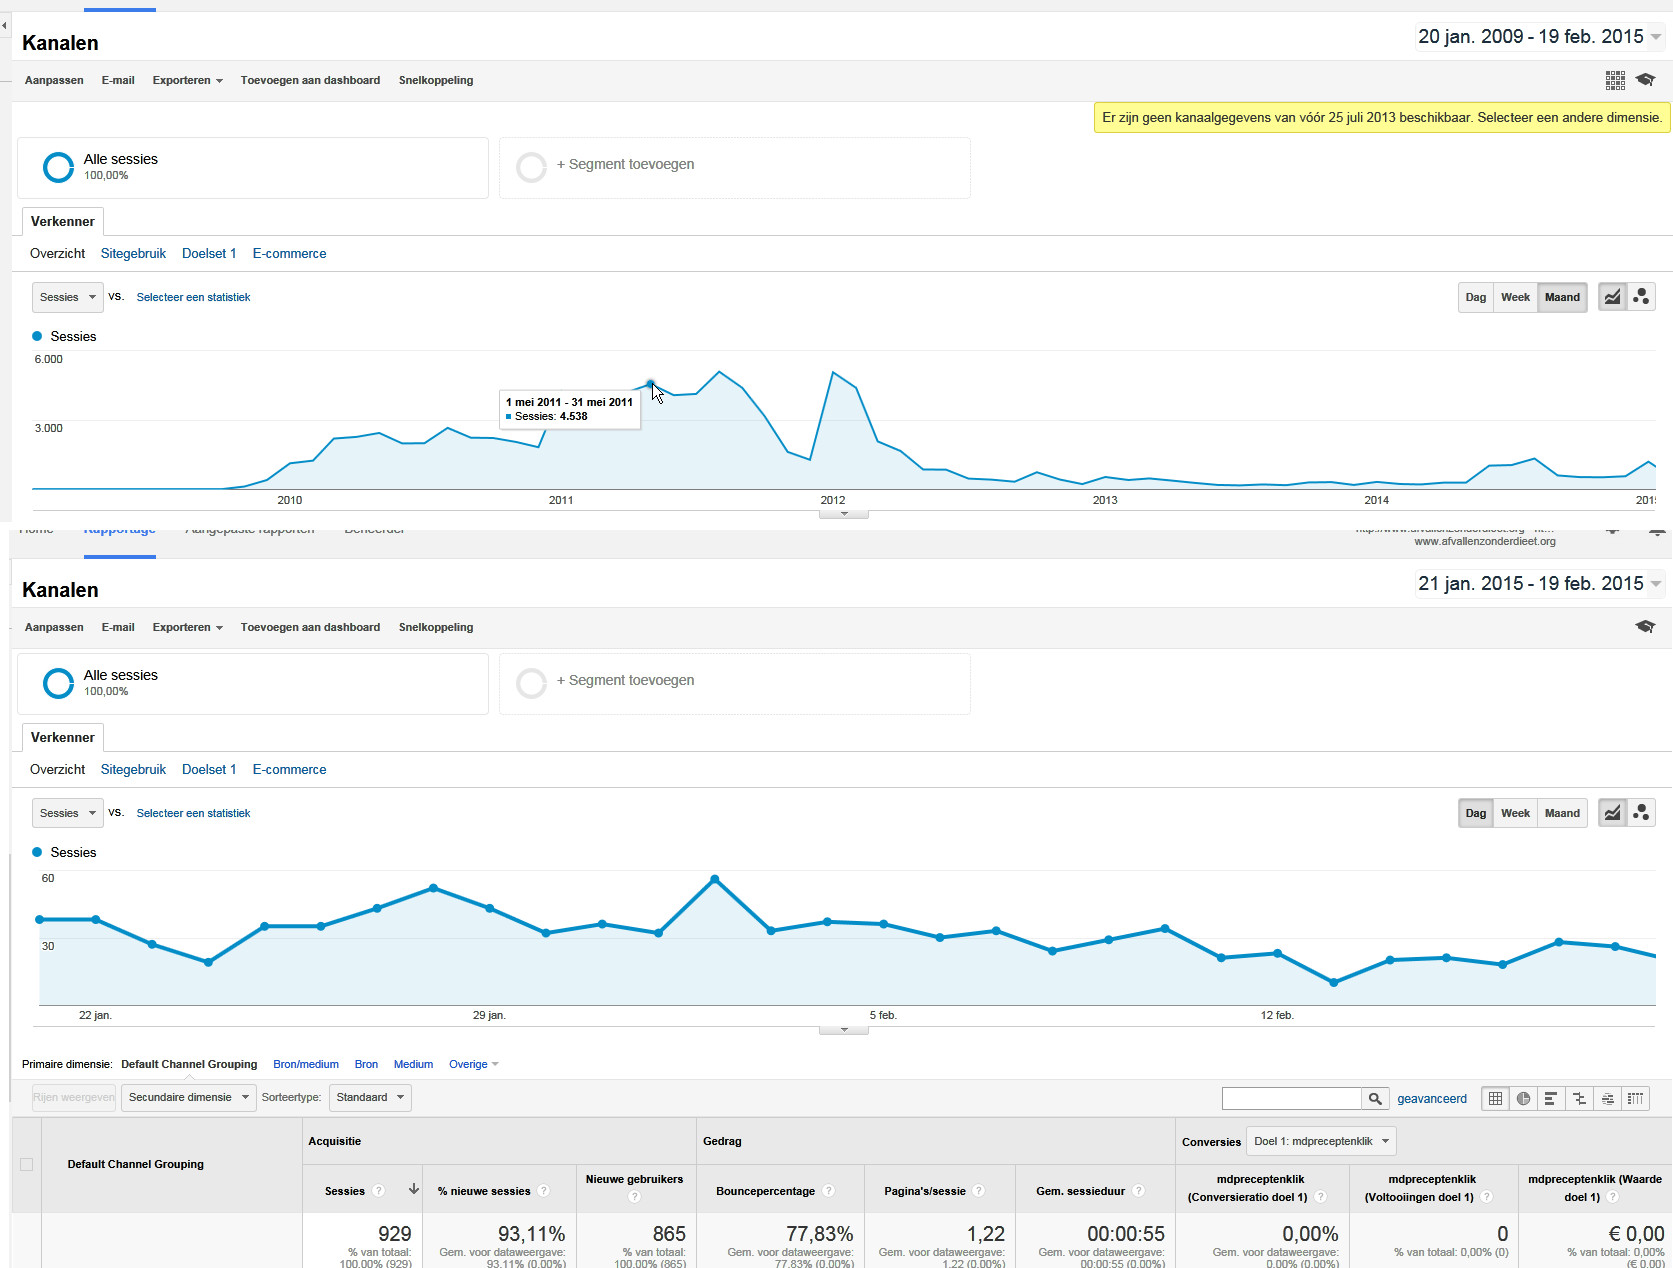Click Selecteer een statistiek in lower chart

[x=193, y=813]
